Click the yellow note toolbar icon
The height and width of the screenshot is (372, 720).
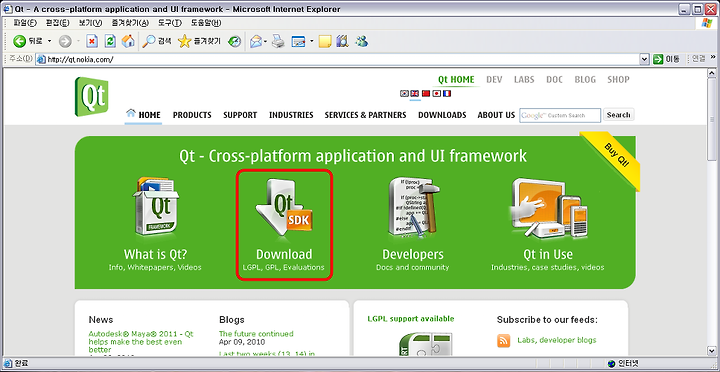point(325,42)
